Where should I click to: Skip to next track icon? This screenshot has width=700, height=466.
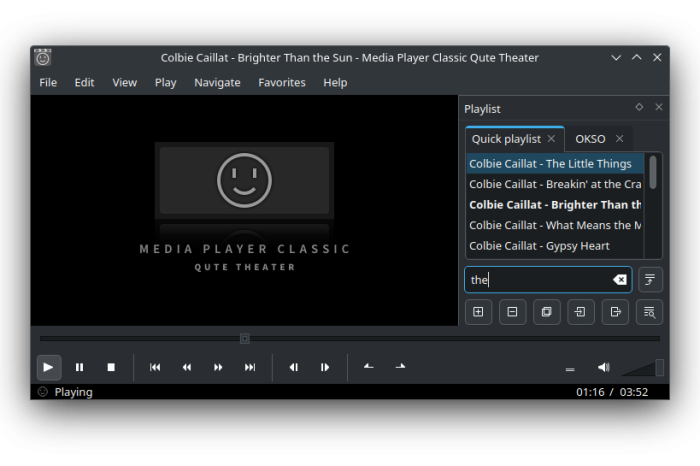(250, 367)
